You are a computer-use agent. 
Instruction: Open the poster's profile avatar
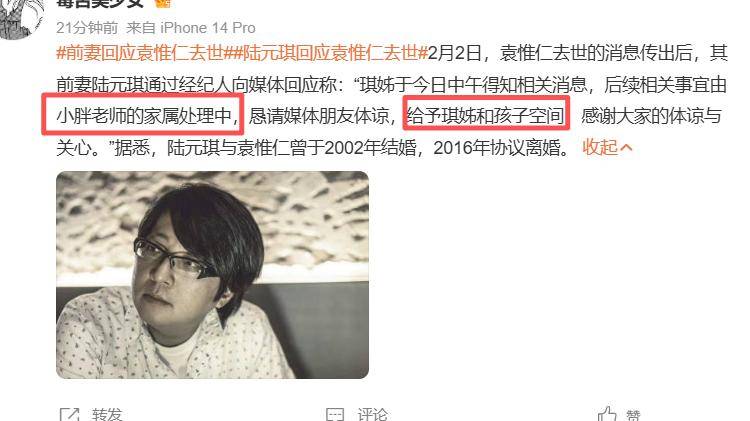[x=22, y=17]
